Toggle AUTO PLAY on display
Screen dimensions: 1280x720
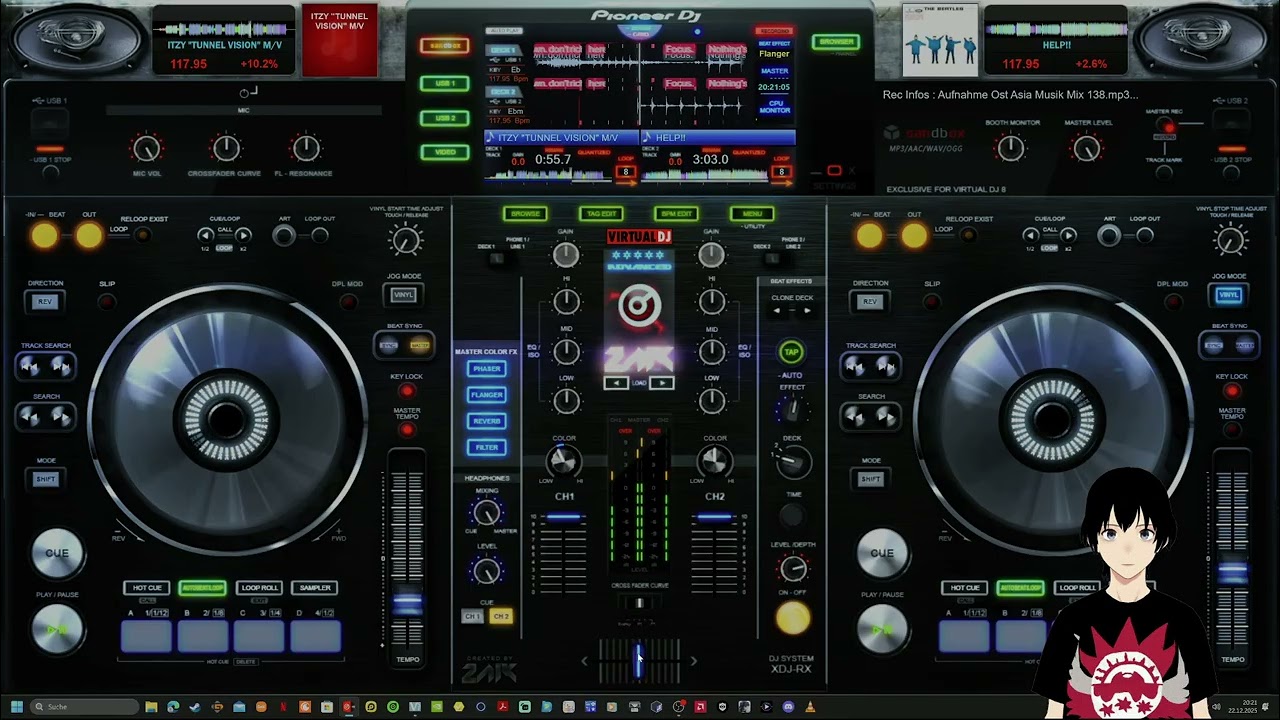504,31
